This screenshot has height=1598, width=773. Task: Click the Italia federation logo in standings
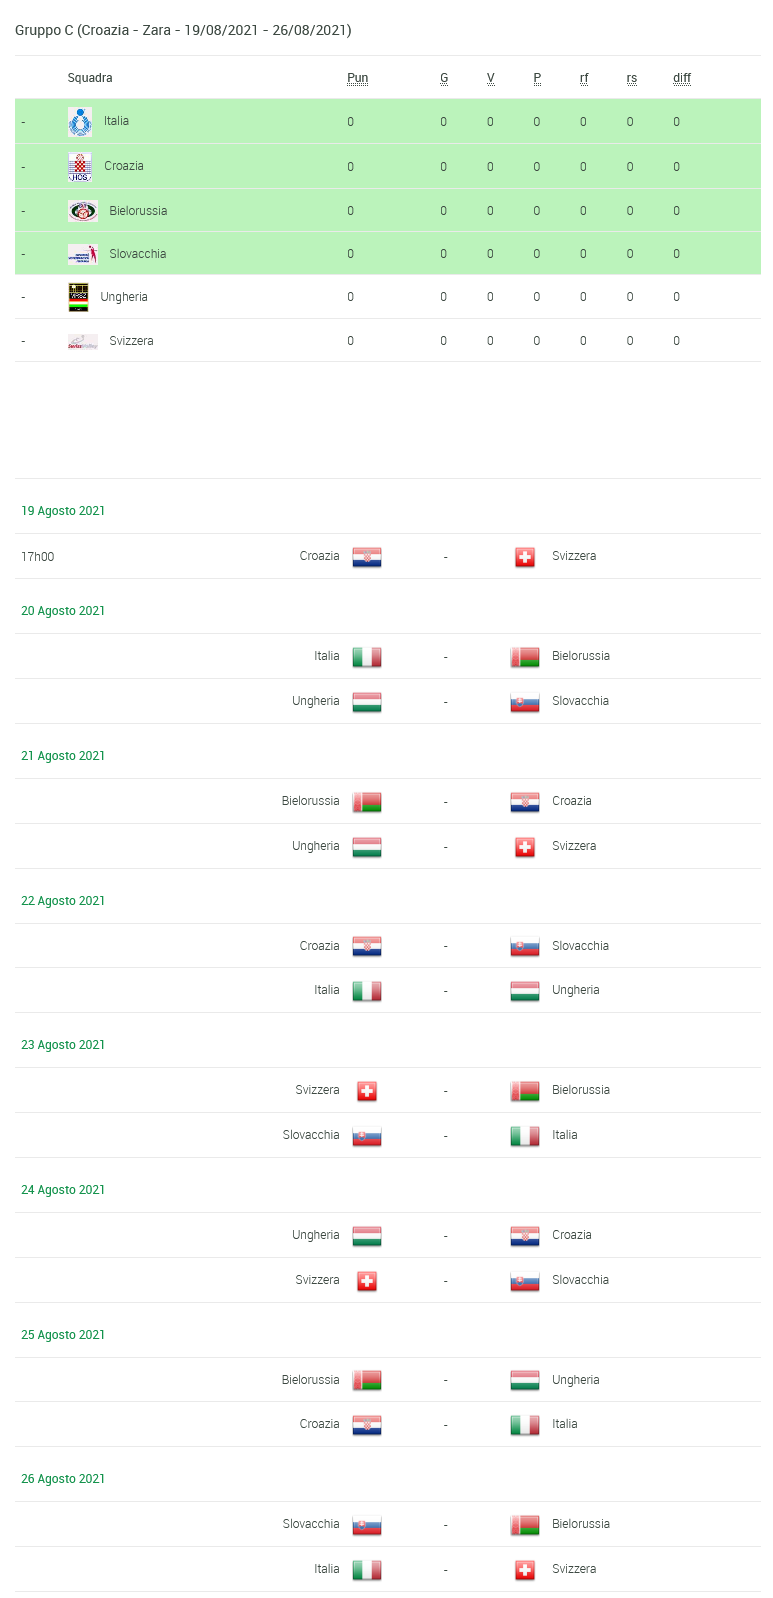(80, 122)
